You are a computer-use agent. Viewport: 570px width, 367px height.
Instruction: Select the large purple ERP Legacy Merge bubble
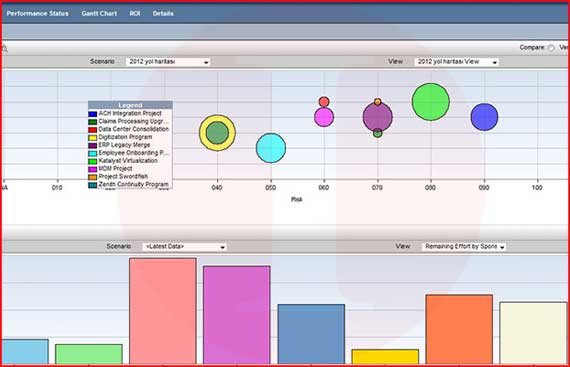(378, 118)
